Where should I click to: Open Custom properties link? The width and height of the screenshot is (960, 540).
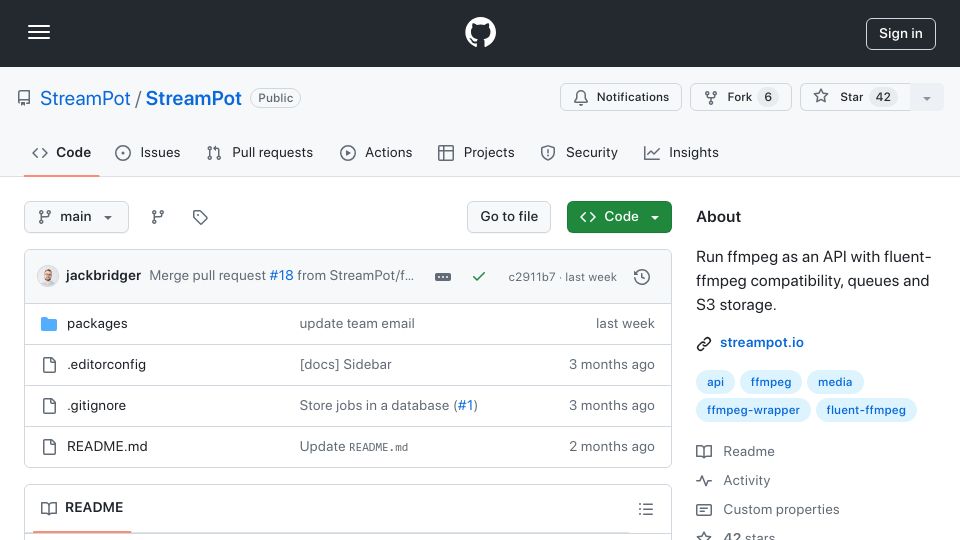(768, 509)
